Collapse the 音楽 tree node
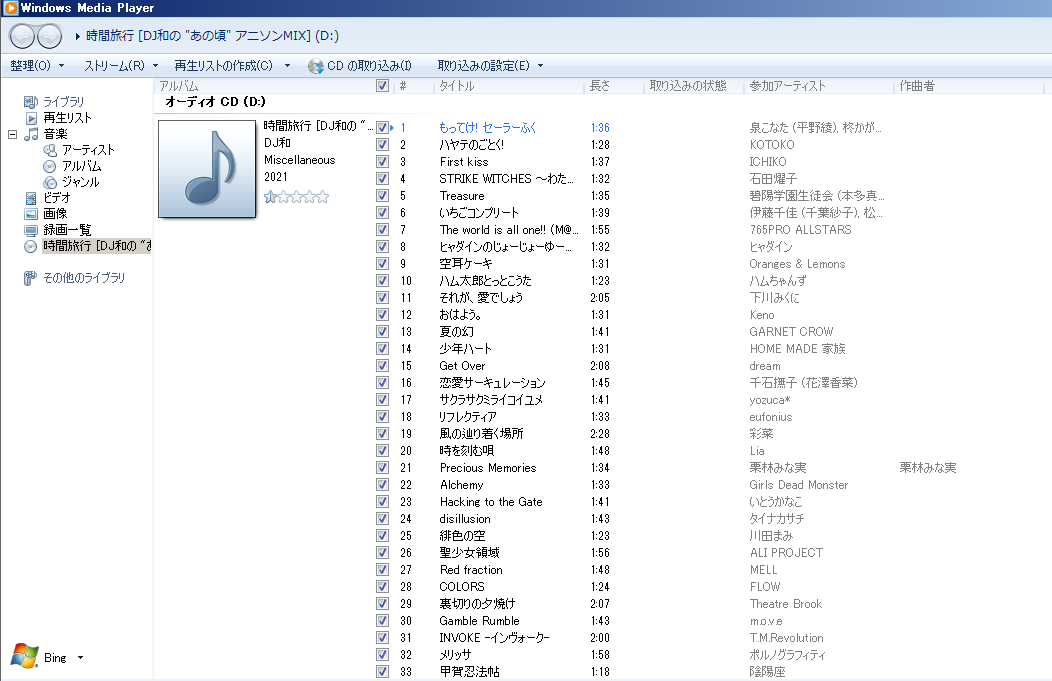The image size is (1052, 681). tap(13, 134)
